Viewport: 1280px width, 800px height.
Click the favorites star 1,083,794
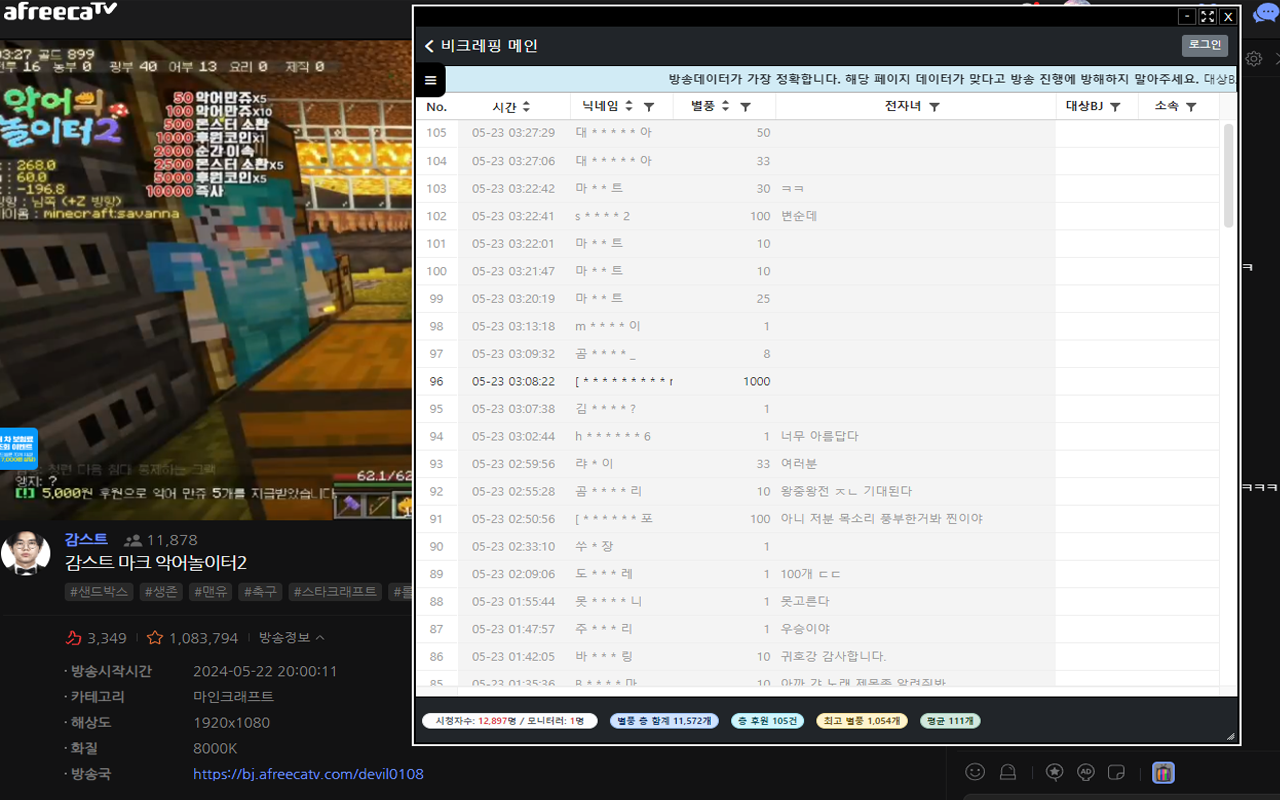pos(193,638)
